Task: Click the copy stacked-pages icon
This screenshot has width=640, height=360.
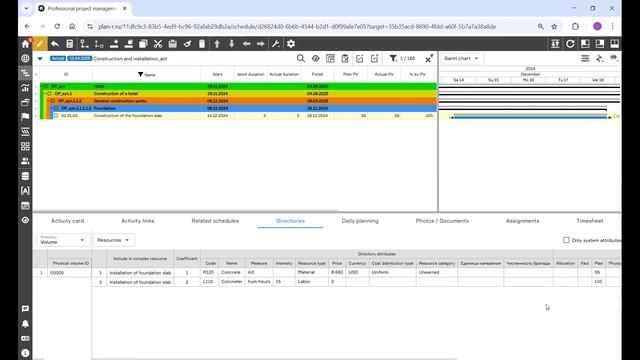Action: click(x=143, y=44)
